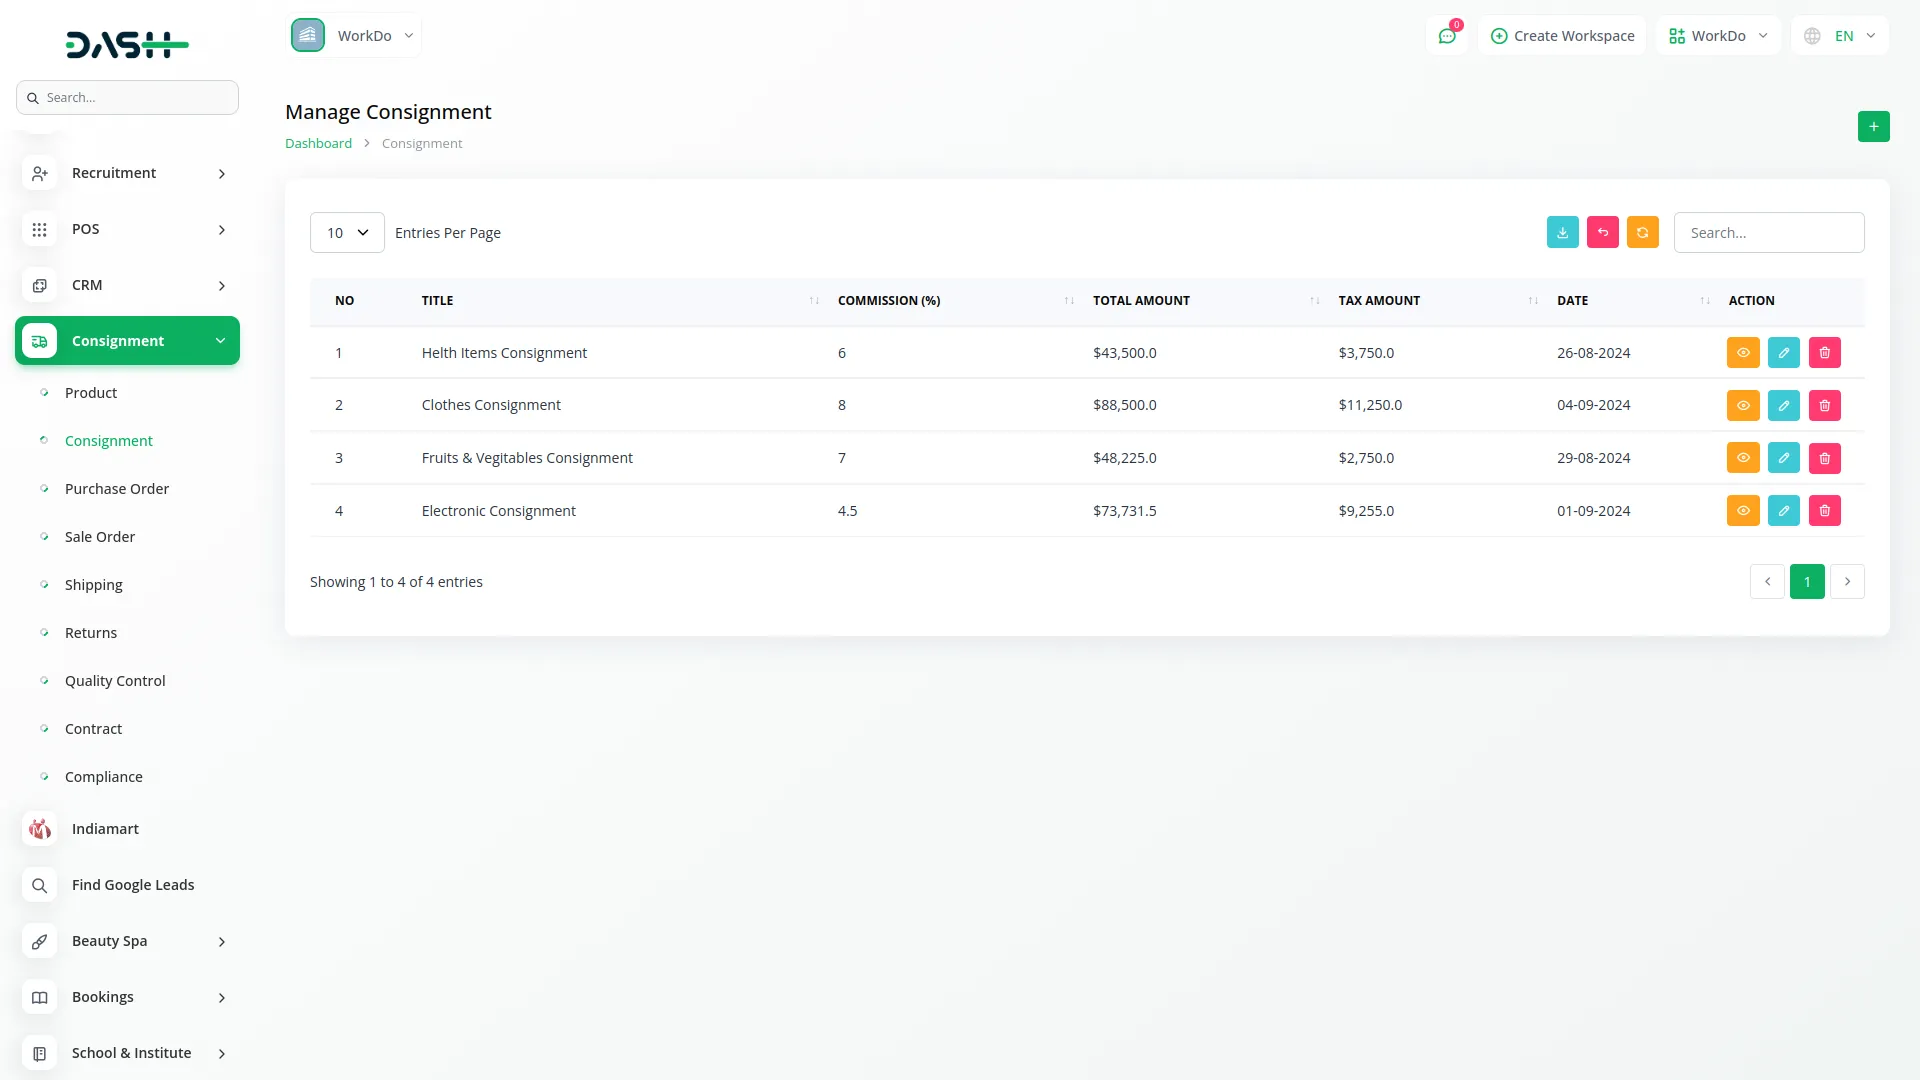This screenshot has width=1920, height=1080.
Task: Click the pink undo arrow icon button
Action: [1602, 232]
